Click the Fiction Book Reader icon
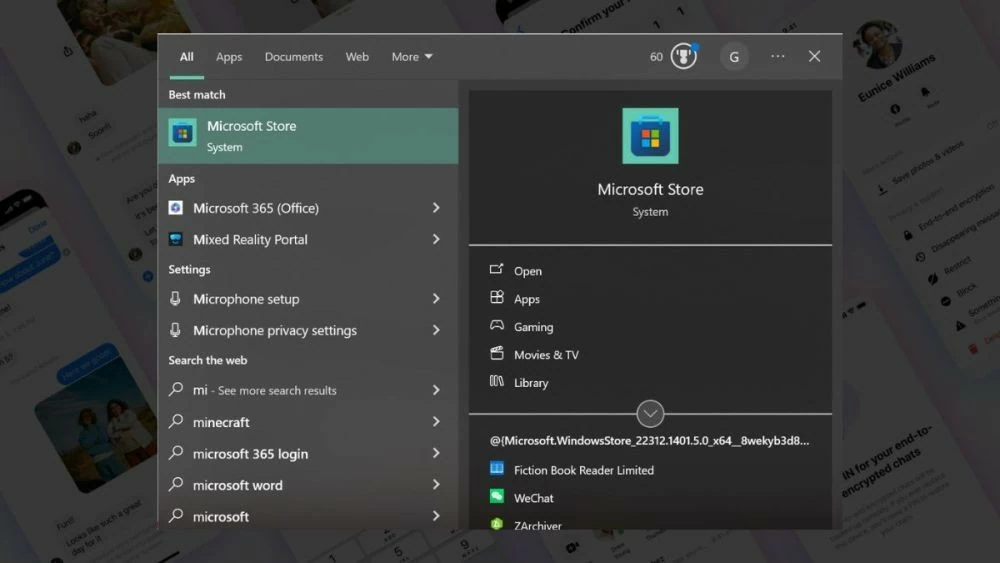Screen dimensions: 1000x563 click(497, 469)
